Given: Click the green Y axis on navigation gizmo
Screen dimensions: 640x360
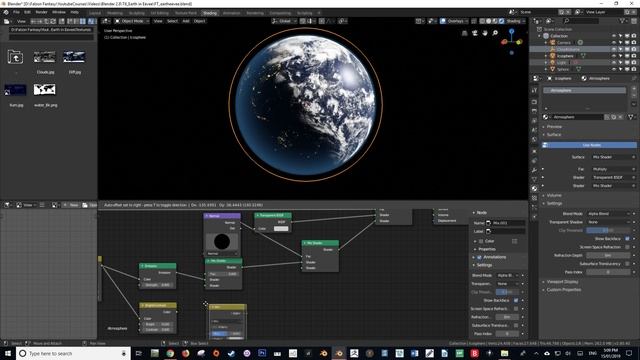Looking at the screenshot, I should (x=519, y=42).
